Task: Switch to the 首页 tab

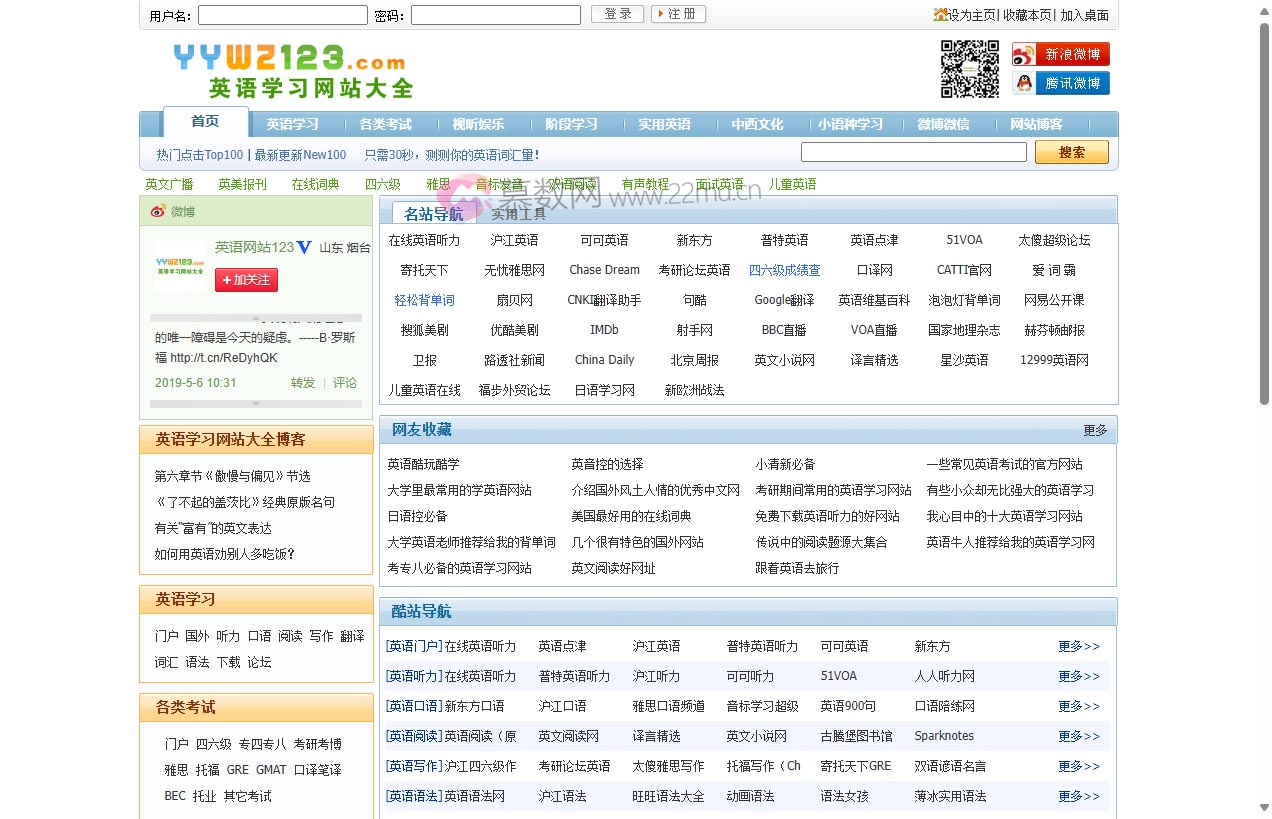Action: pos(203,123)
